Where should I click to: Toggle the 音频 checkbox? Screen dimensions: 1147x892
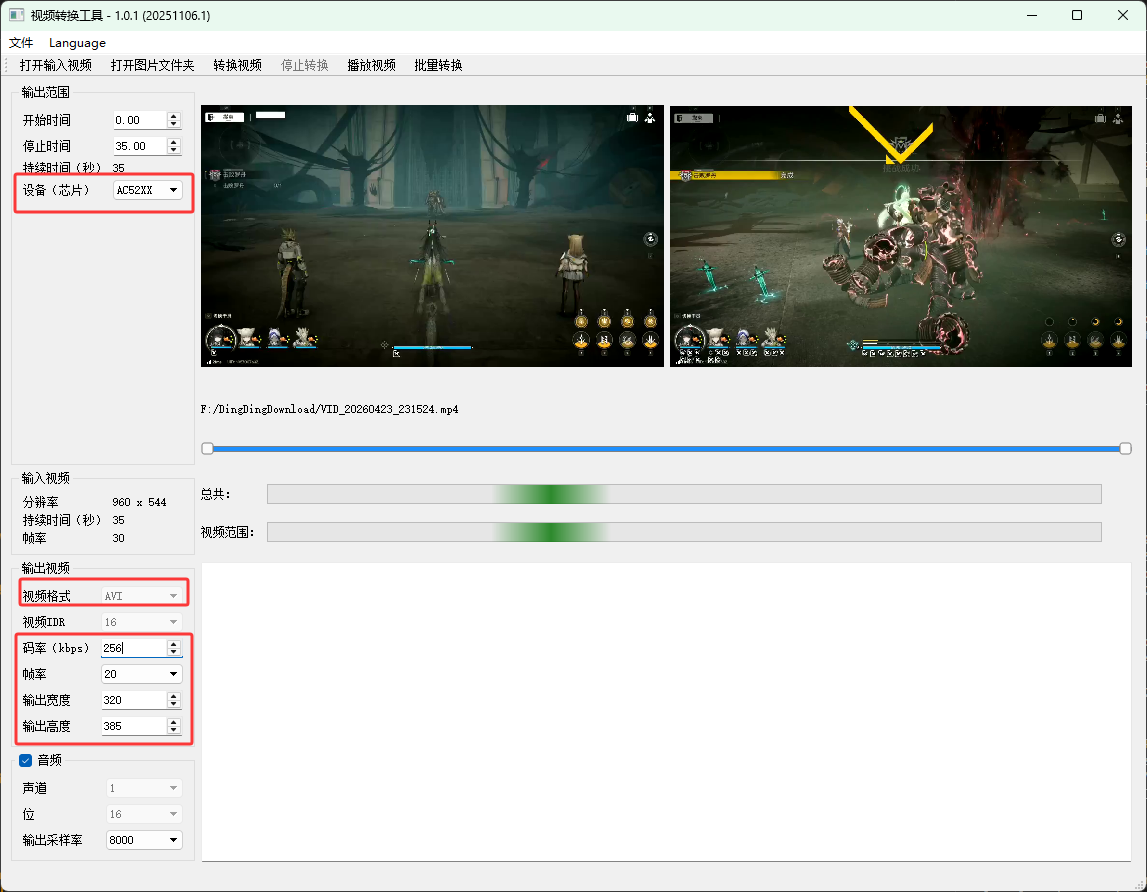click(x=26, y=760)
